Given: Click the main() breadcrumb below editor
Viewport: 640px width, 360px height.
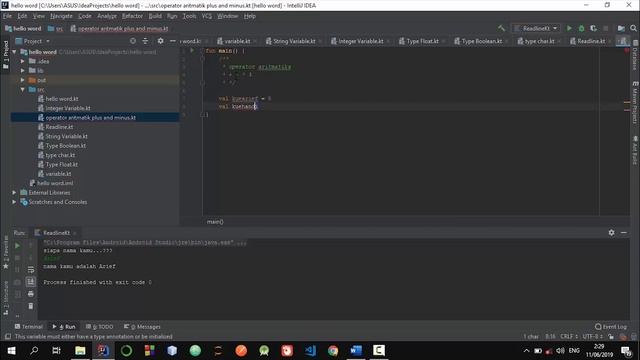Looking at the screenshot, I should [215, 222].
